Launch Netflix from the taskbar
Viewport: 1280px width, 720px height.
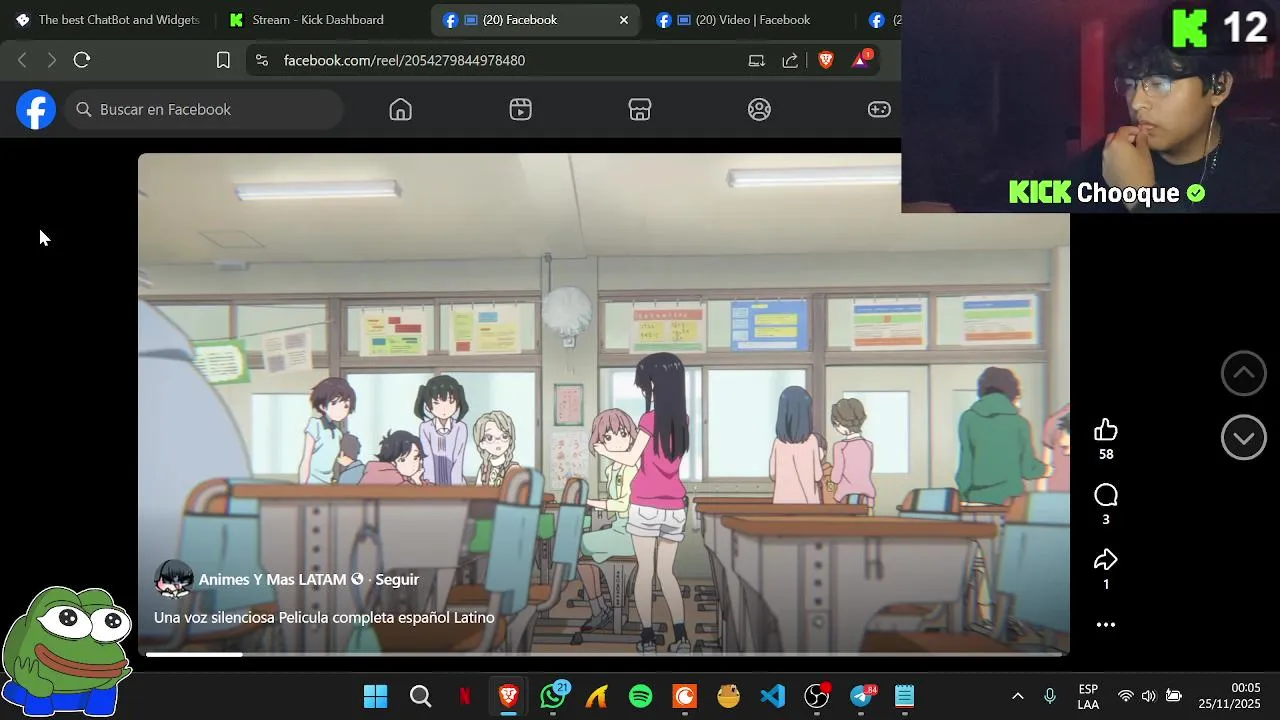click(x=465, y=696)
